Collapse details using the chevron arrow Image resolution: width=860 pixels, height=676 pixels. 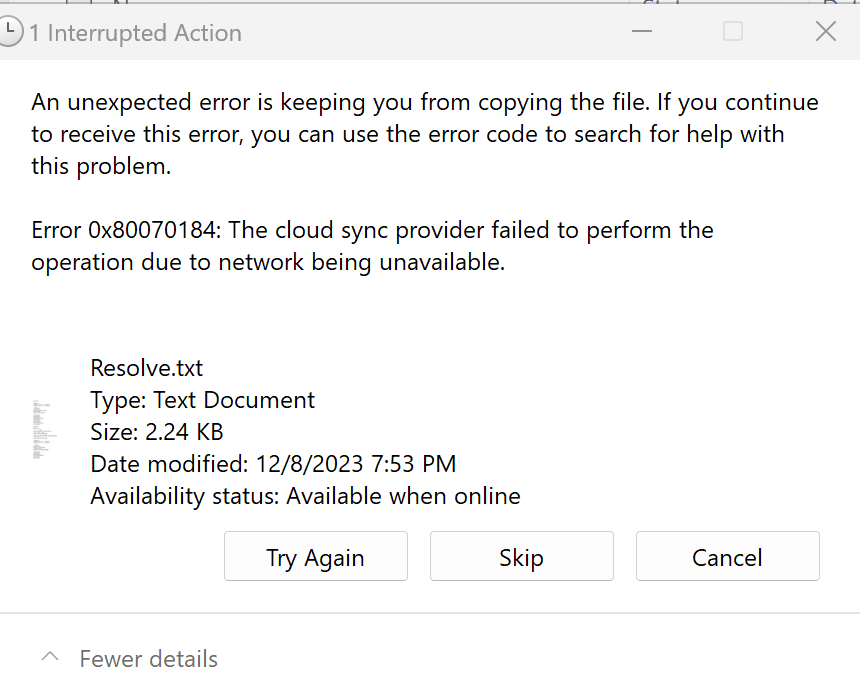click(49, 658)
